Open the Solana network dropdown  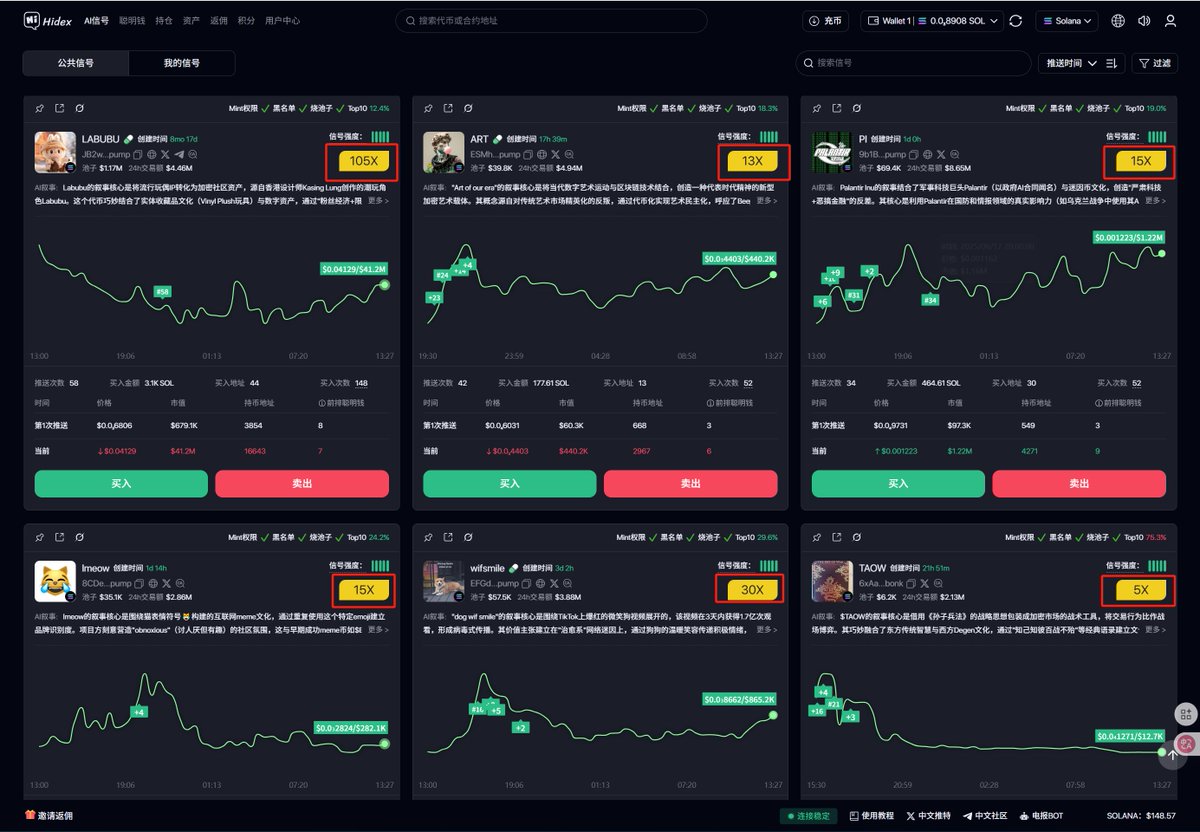(x=1066, y=20)
